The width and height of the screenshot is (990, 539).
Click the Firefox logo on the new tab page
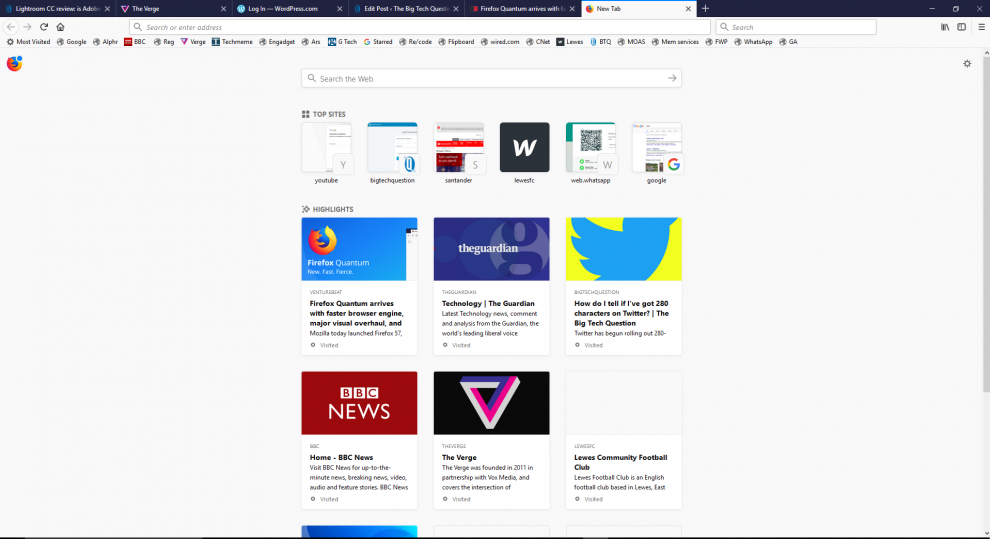coord(15,64)
